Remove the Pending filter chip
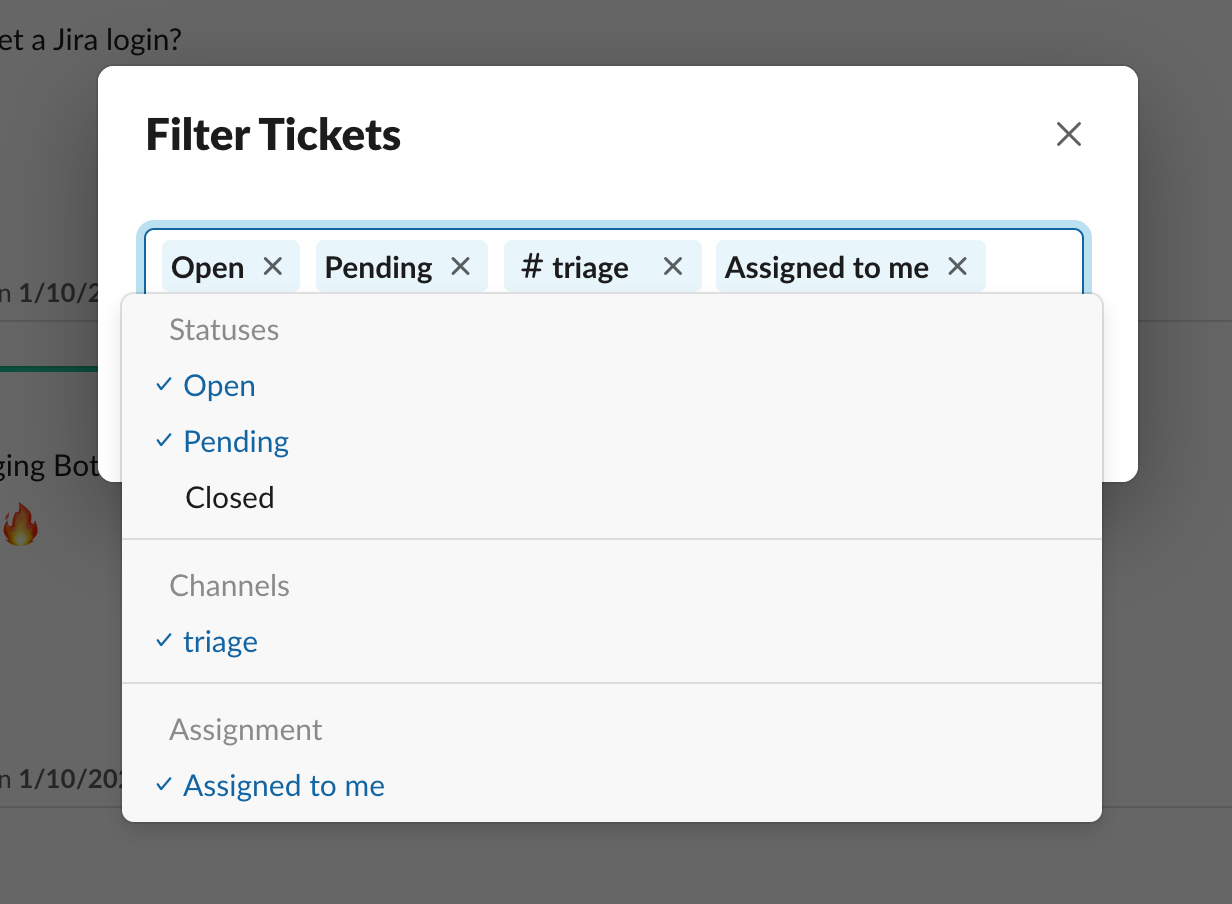Image resolution: width=1232 pixels, height=904 pixels. point(460,266)
